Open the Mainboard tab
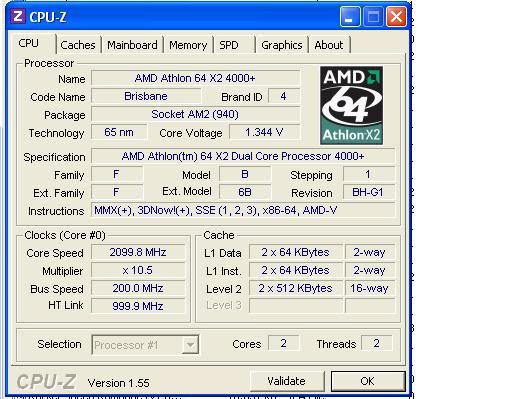Screen dimensions: 512x399 pyautogui.click(x=132, y=45)
